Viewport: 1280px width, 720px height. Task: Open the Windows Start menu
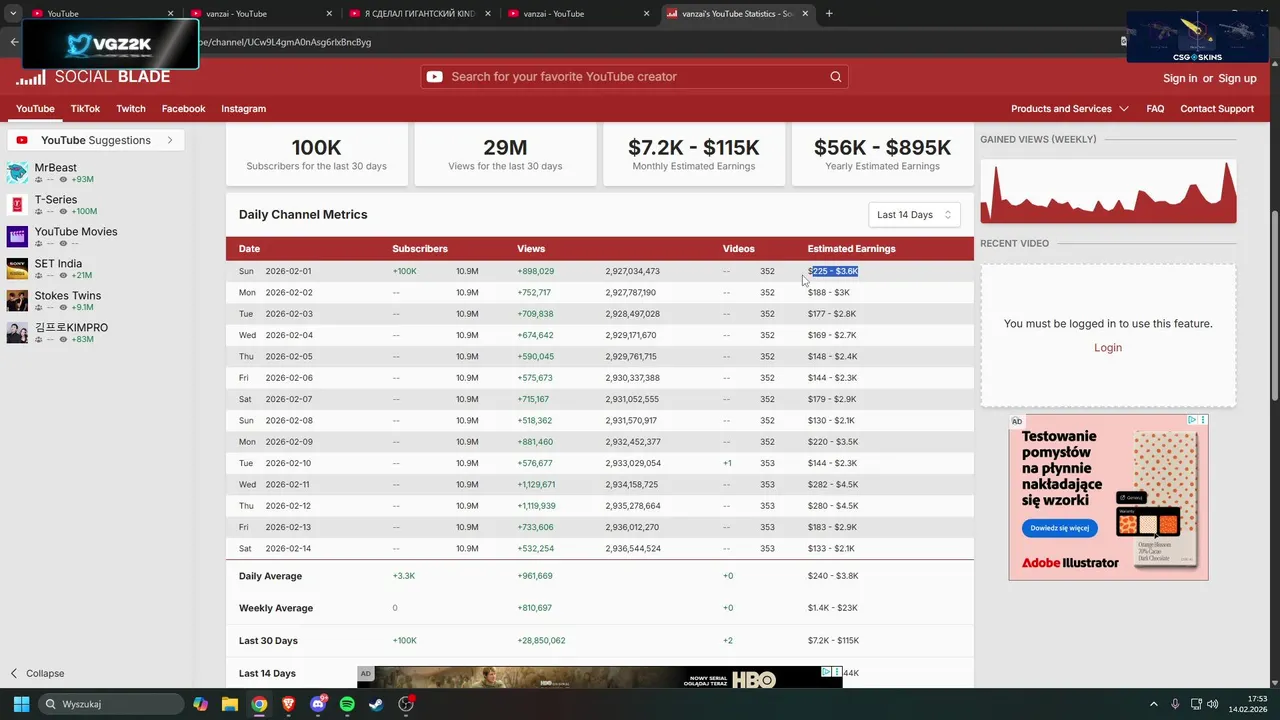20,704
